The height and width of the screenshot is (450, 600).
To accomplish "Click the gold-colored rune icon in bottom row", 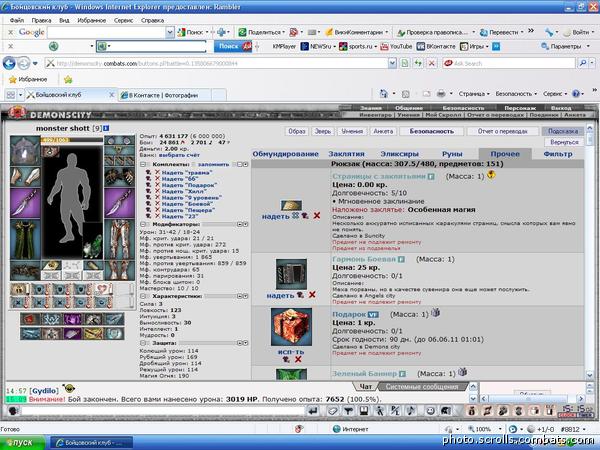I will click(x=93, y=334).
